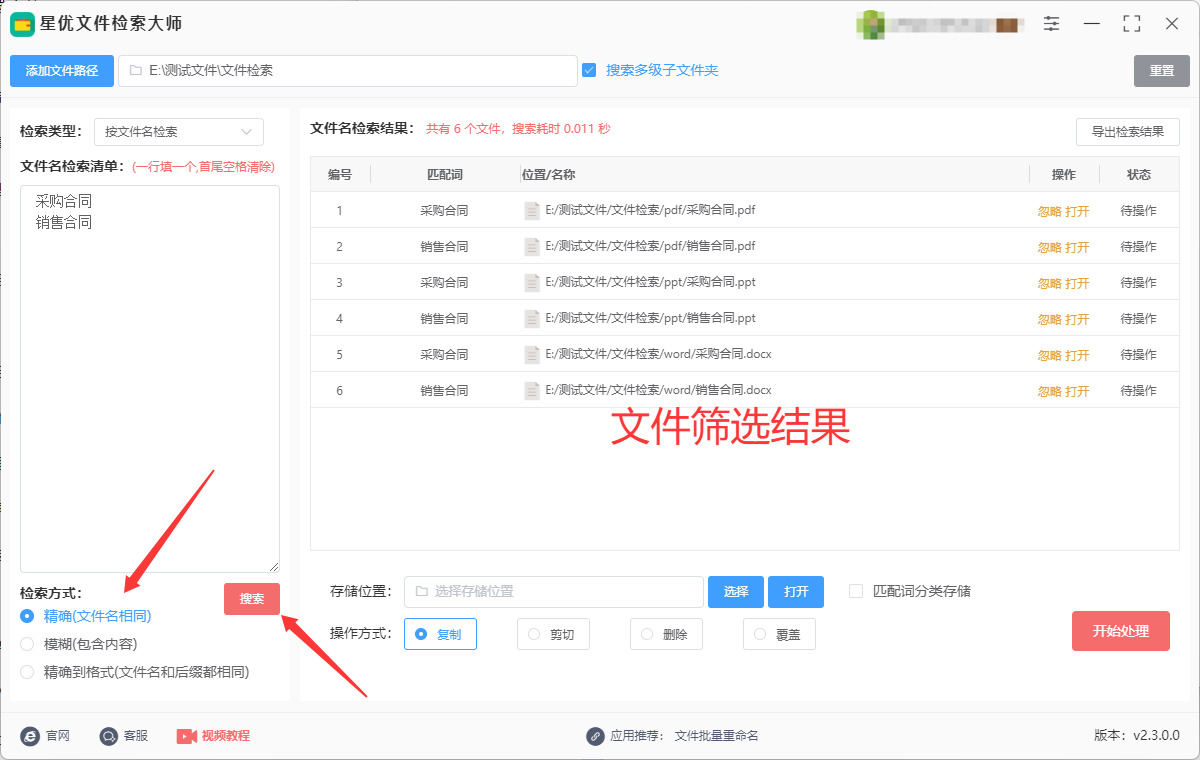
Task: Click the 视频教程 link text
Action: 226,736
